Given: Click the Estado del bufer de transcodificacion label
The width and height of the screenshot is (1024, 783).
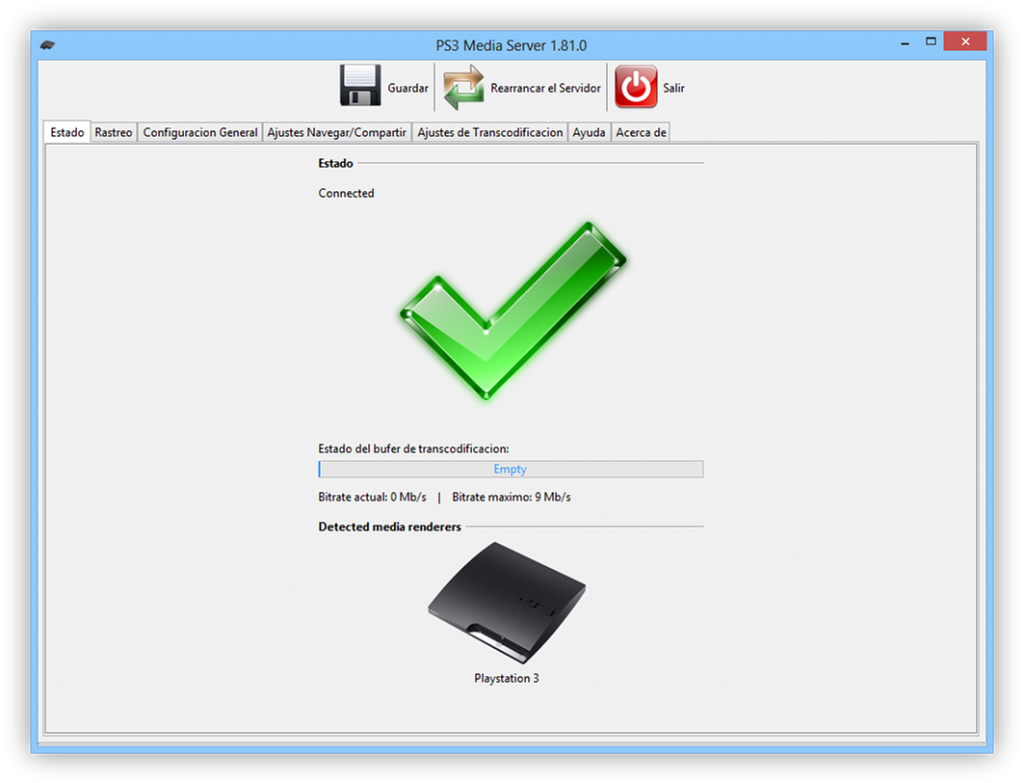Looking at the screenshot, I should pos(413,449).
